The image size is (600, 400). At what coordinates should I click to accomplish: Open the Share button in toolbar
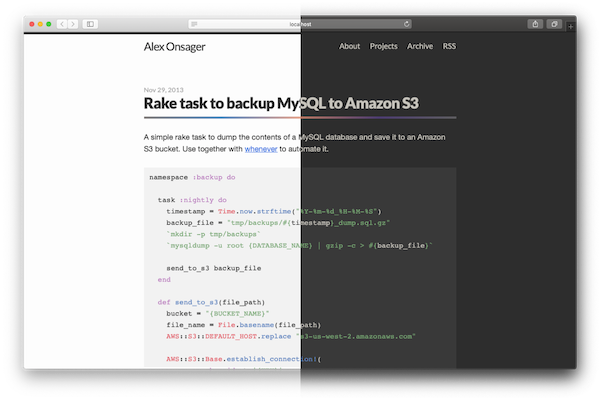(535, 23)
